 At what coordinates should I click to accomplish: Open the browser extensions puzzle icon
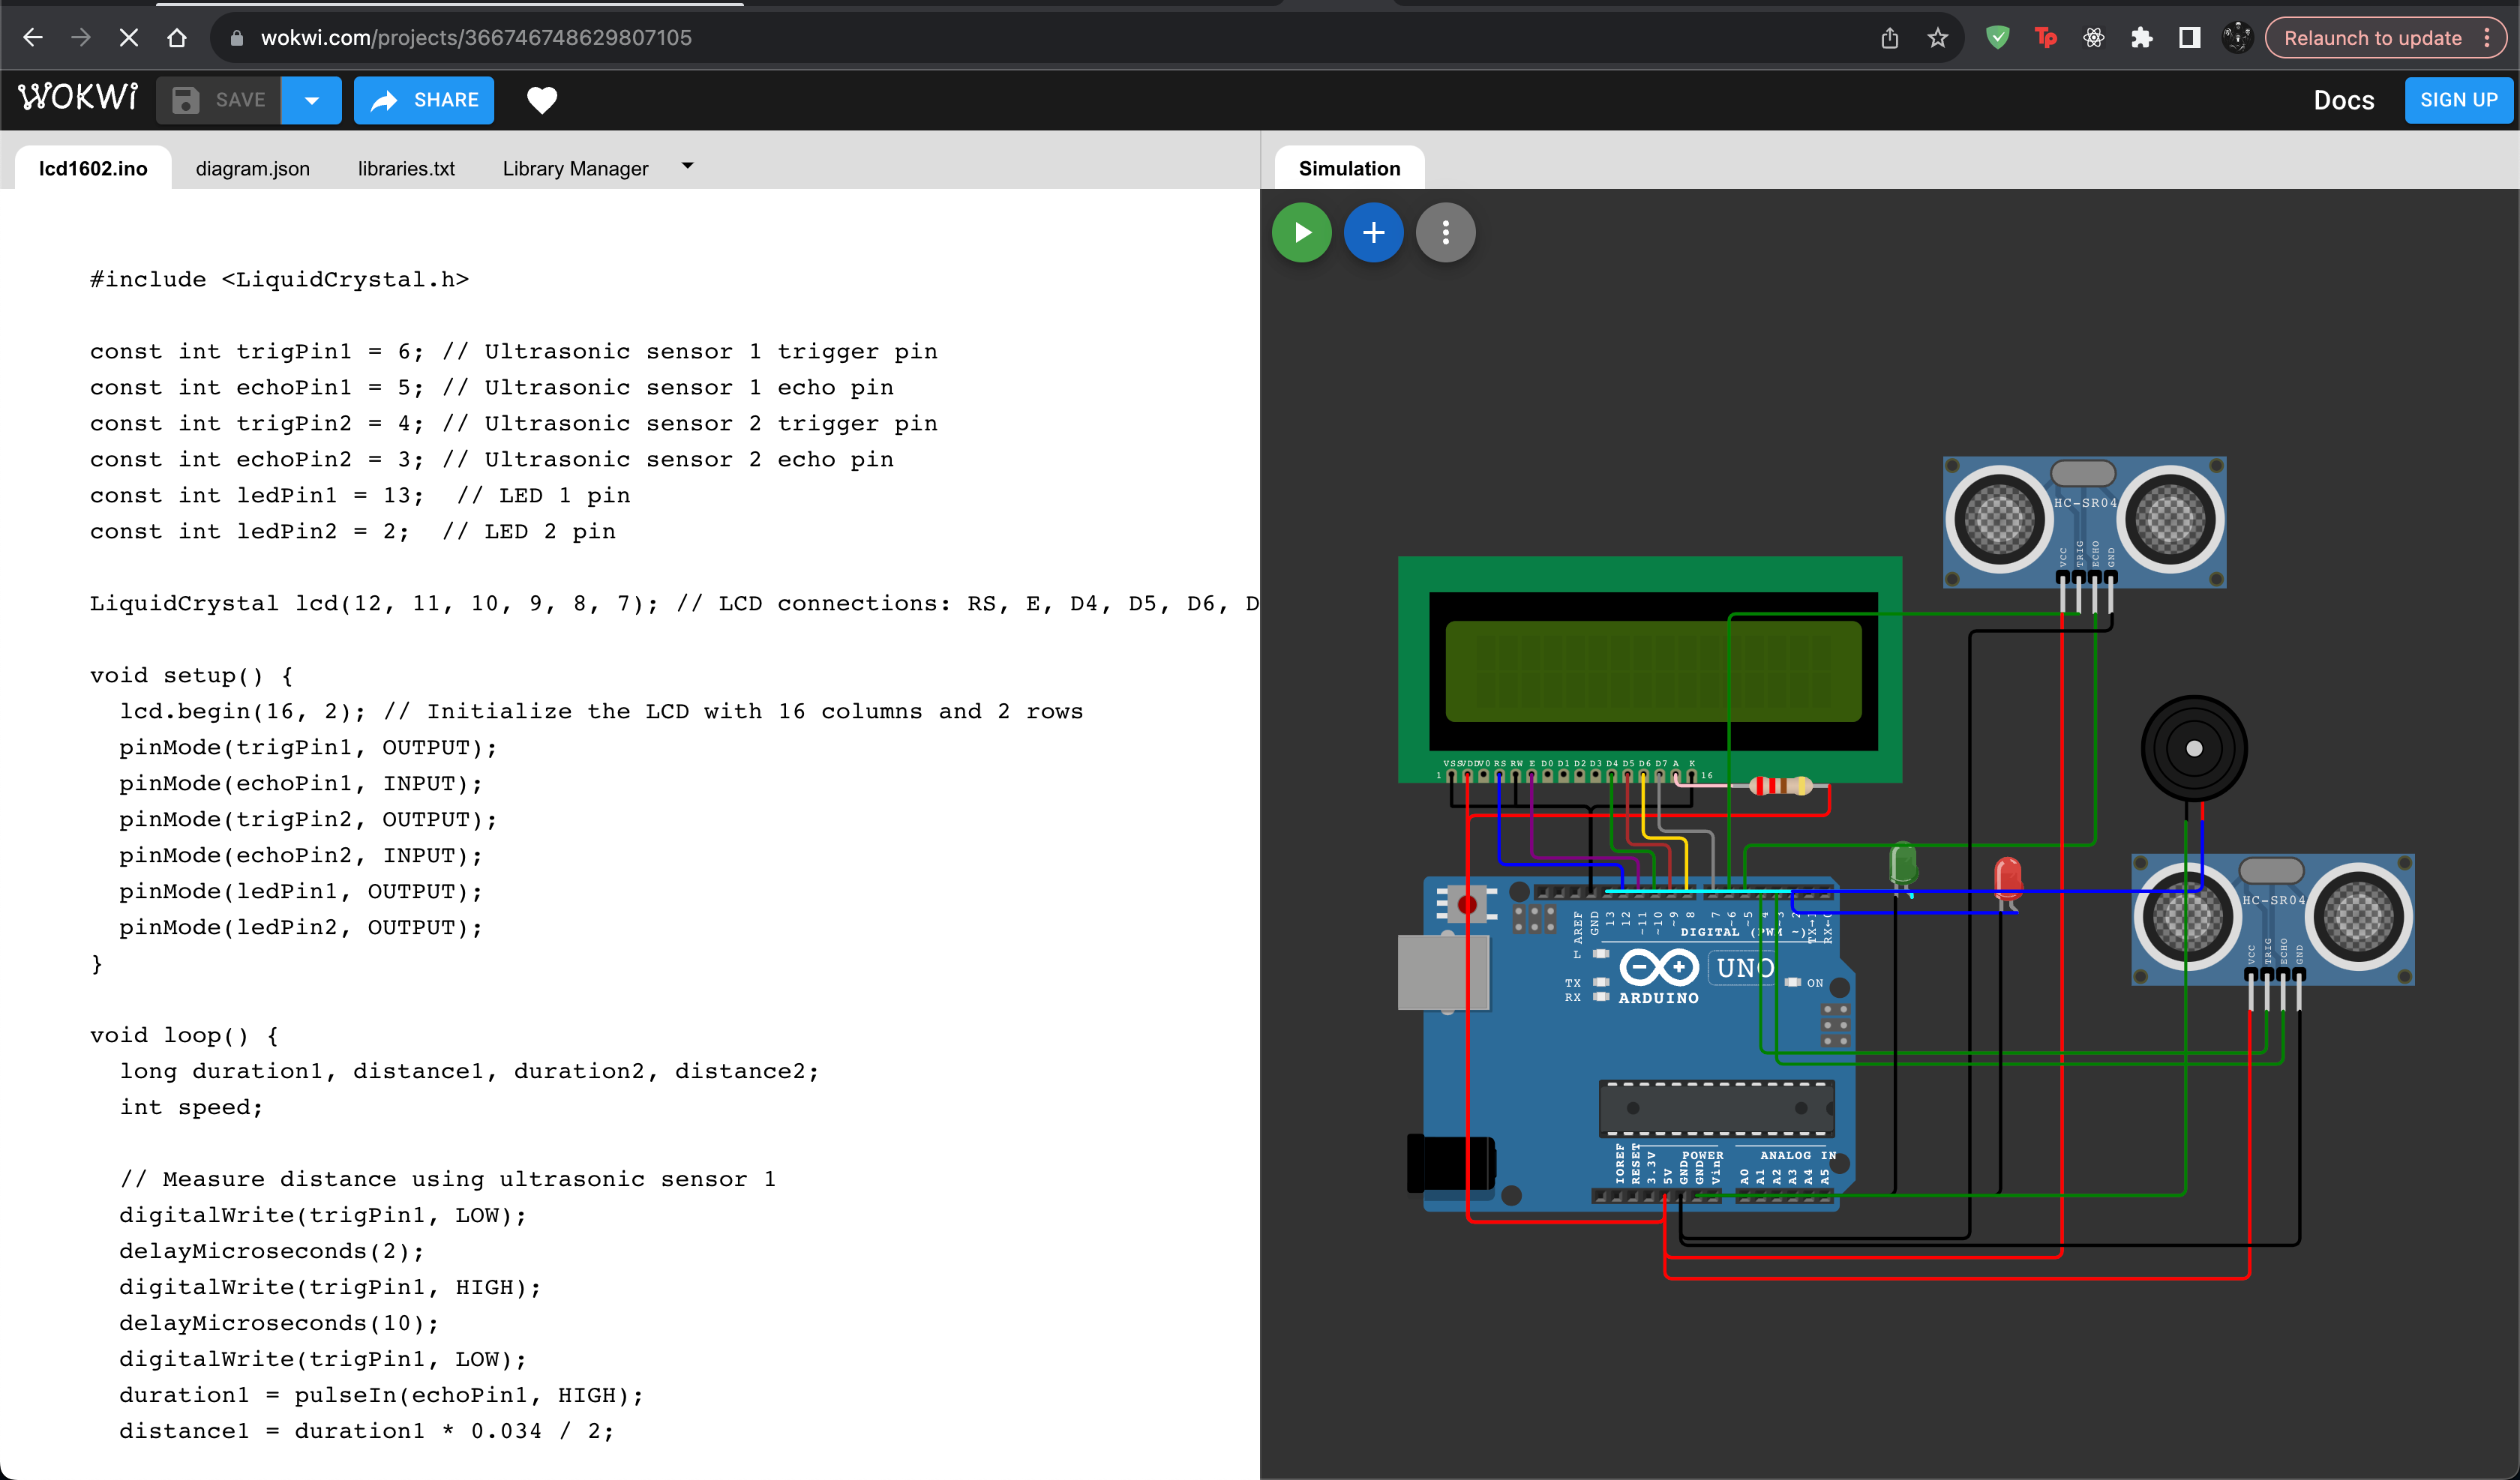click(x=2141, y=38)
